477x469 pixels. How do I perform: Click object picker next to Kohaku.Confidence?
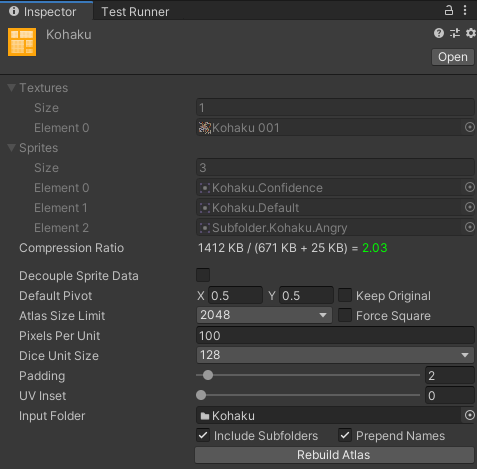pyautogui.click(x=470, y=187)
